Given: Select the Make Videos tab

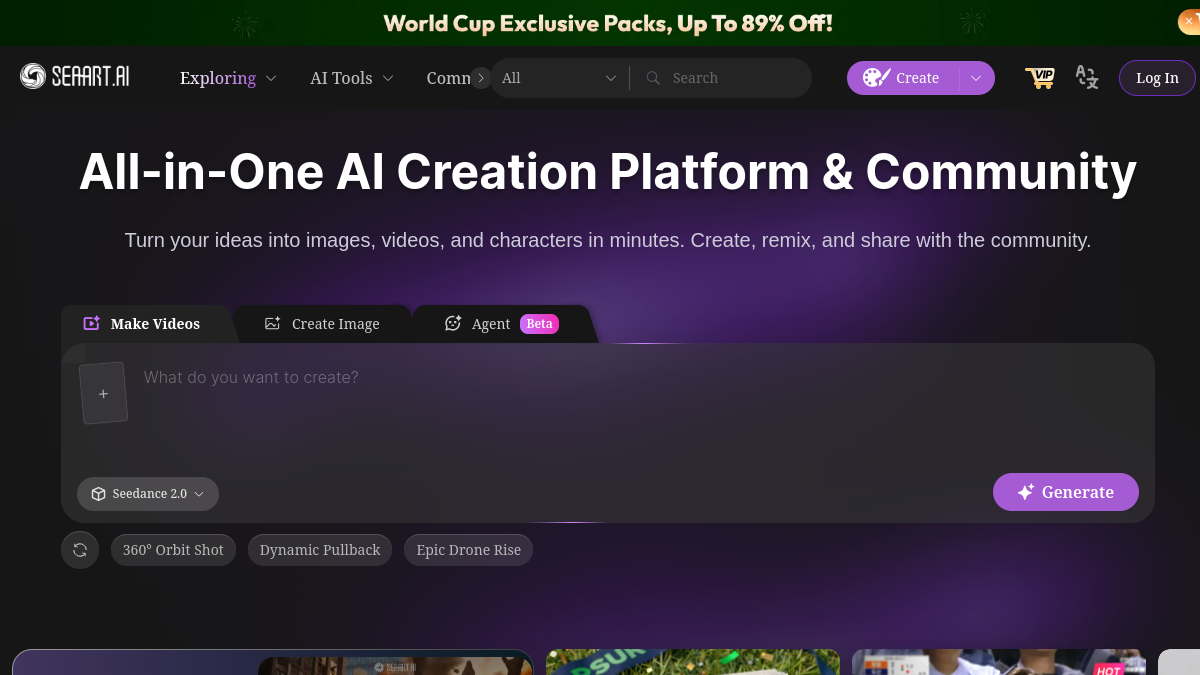Looking at the screenshot, I should [142, 324].
